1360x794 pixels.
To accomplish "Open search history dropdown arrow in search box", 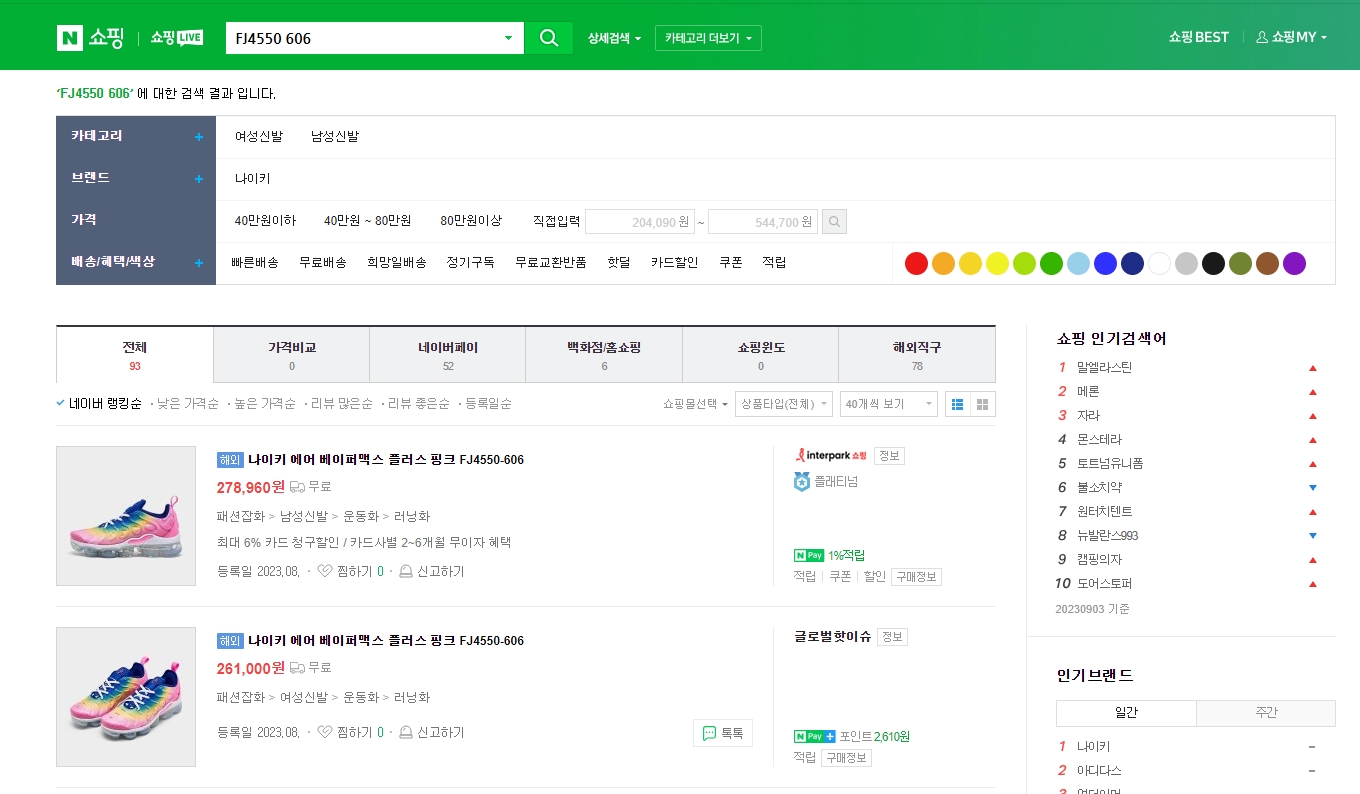I will pos(508,38).
